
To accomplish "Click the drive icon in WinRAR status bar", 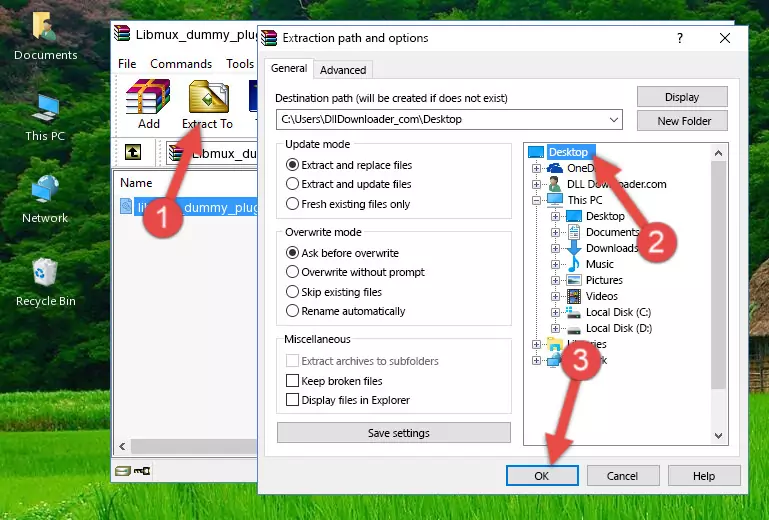I will point(123,471).
